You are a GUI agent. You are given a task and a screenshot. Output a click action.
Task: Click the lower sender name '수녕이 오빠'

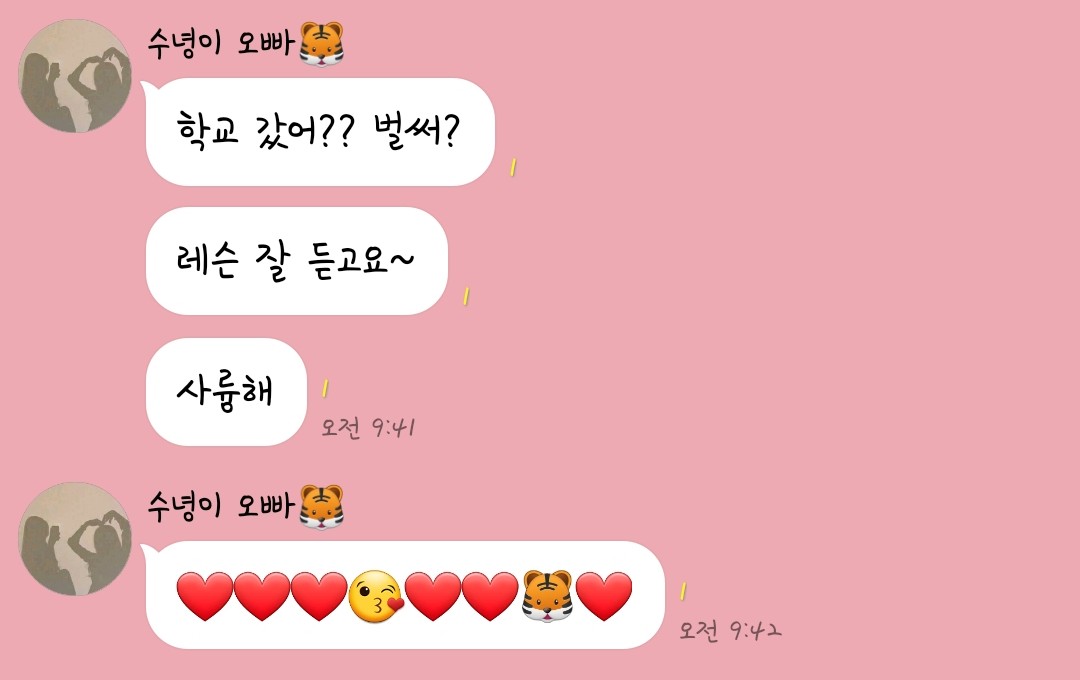[221, 506]
